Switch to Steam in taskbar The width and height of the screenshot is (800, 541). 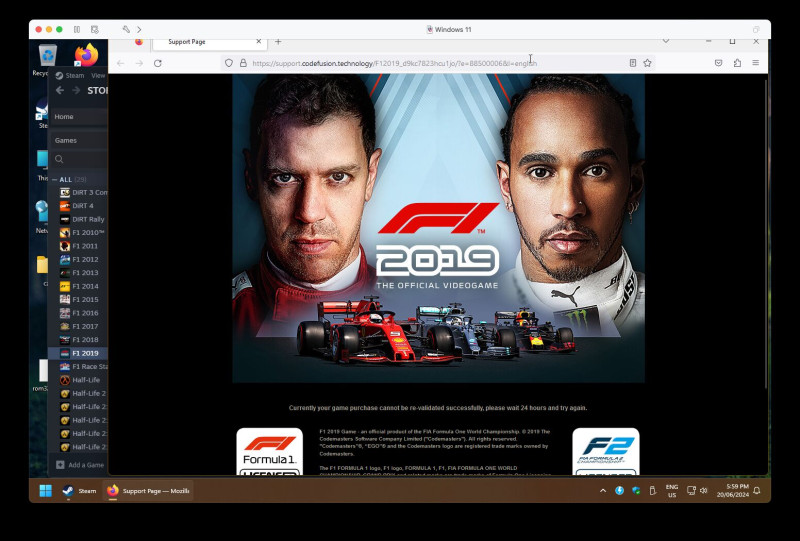click(x=79, y=491)
